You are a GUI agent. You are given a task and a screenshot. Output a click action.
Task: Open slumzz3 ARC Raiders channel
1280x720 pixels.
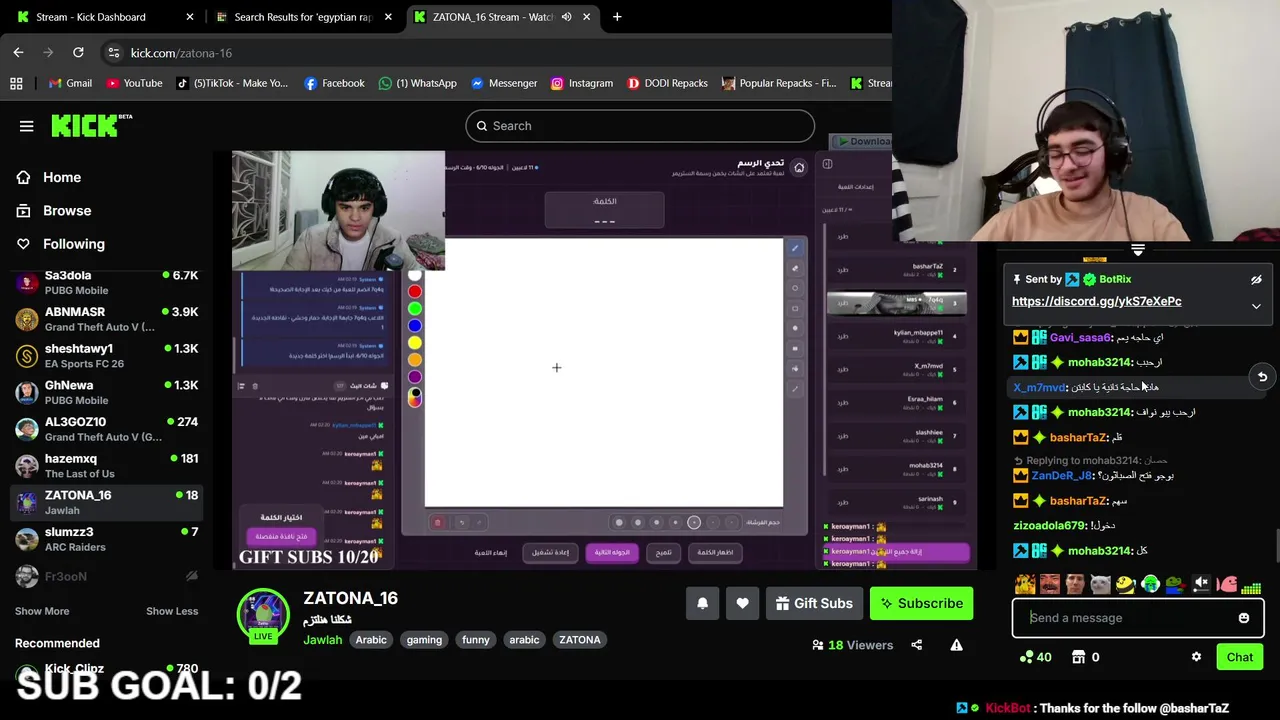pos(107,539)
